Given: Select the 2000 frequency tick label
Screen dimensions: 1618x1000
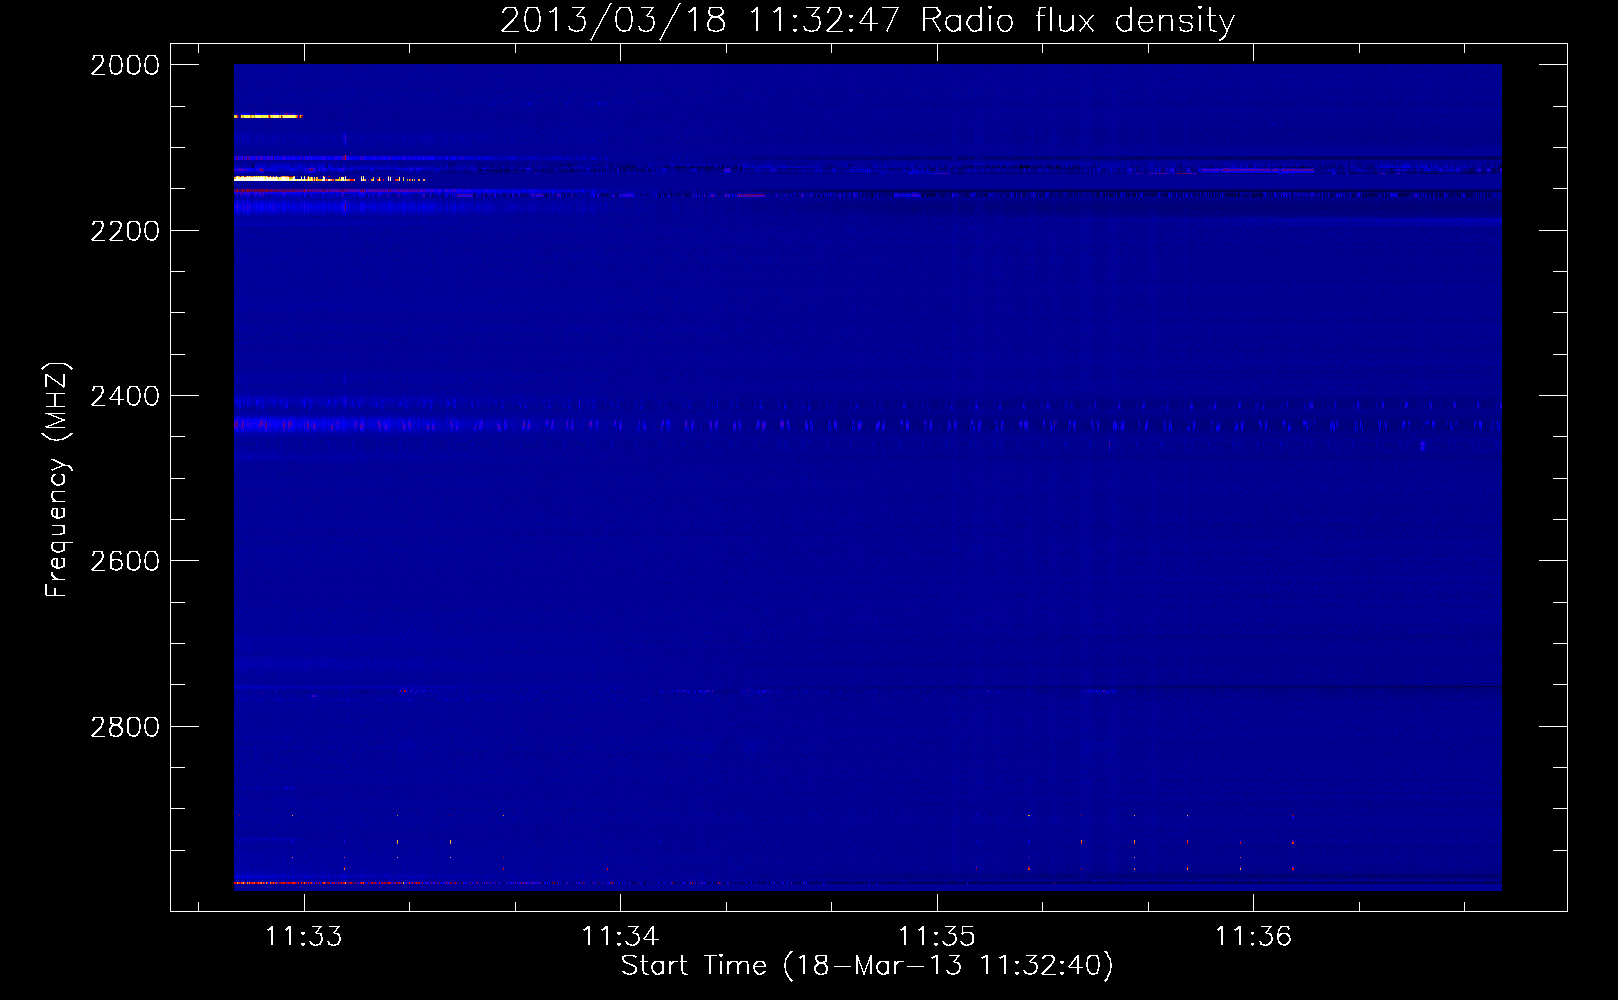Looking at the screenshot, I should click(125, 65).
